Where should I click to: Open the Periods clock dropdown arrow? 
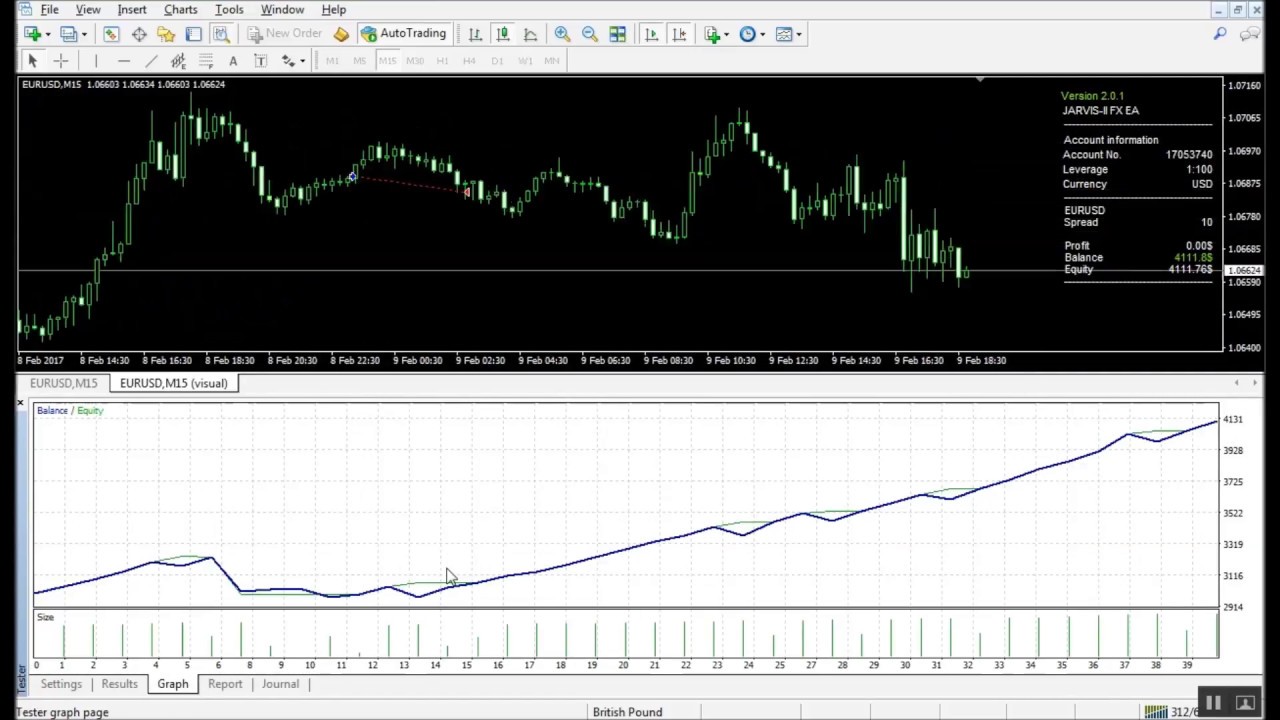point(762,34)
